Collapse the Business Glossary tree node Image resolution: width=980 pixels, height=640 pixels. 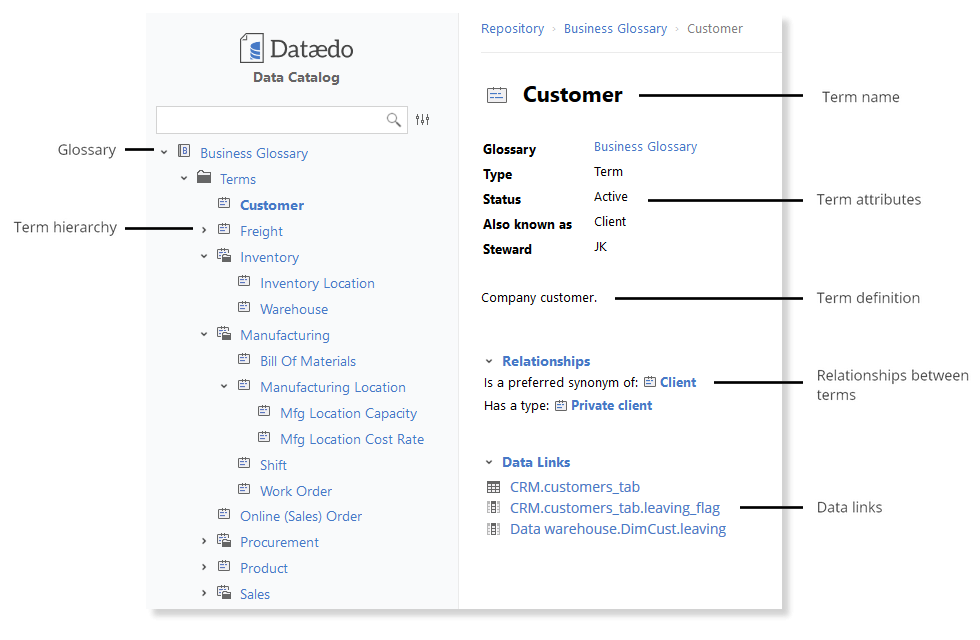pos(164,152)
